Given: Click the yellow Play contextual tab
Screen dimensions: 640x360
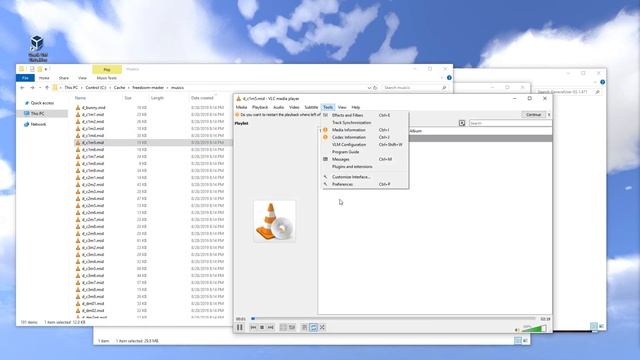Looking at the screenshot, I should (x=107, y=69).
